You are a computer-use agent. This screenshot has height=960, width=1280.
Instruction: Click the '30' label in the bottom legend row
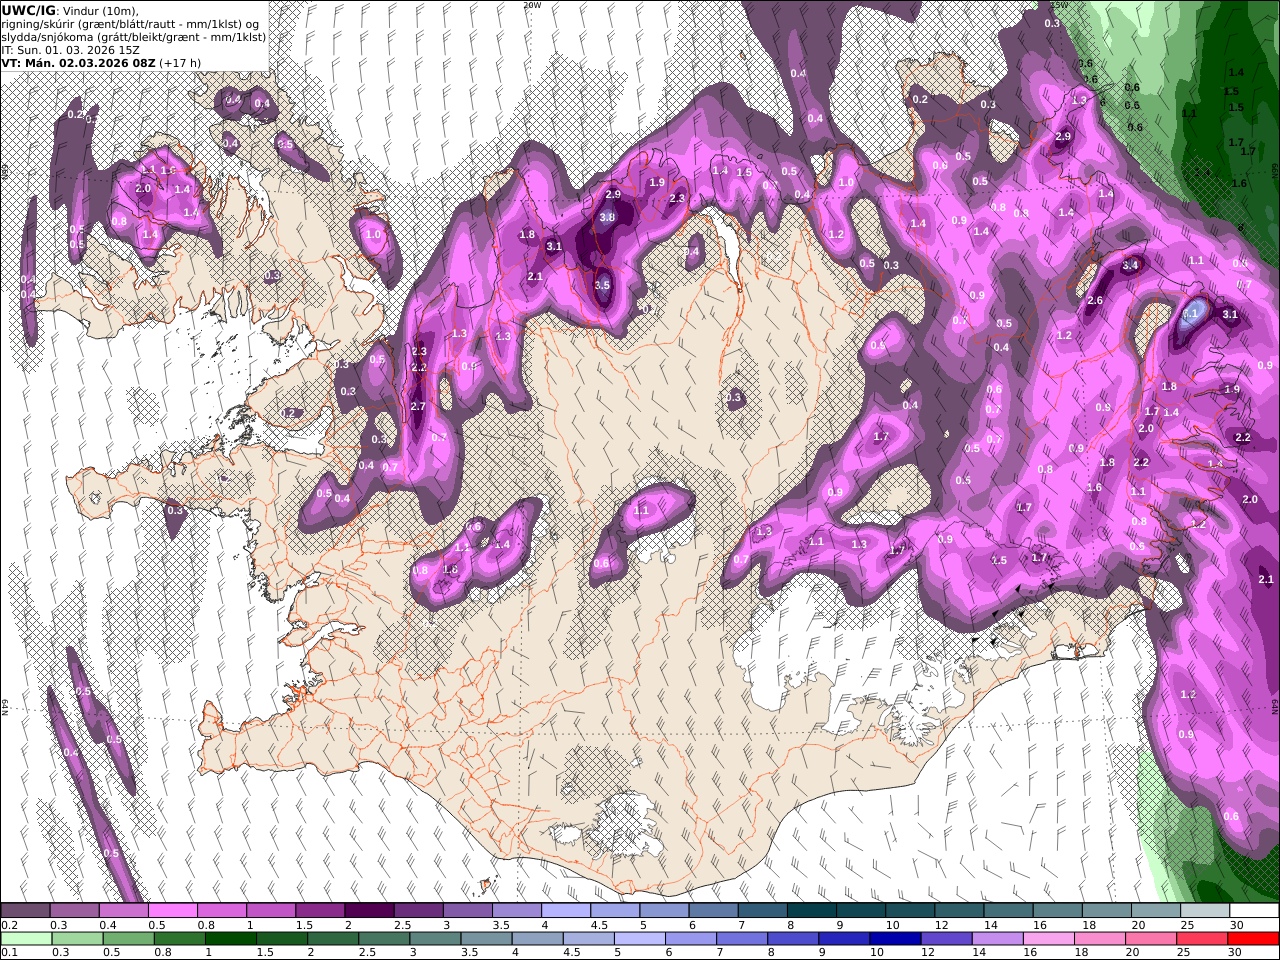[x=1236, y=953]
